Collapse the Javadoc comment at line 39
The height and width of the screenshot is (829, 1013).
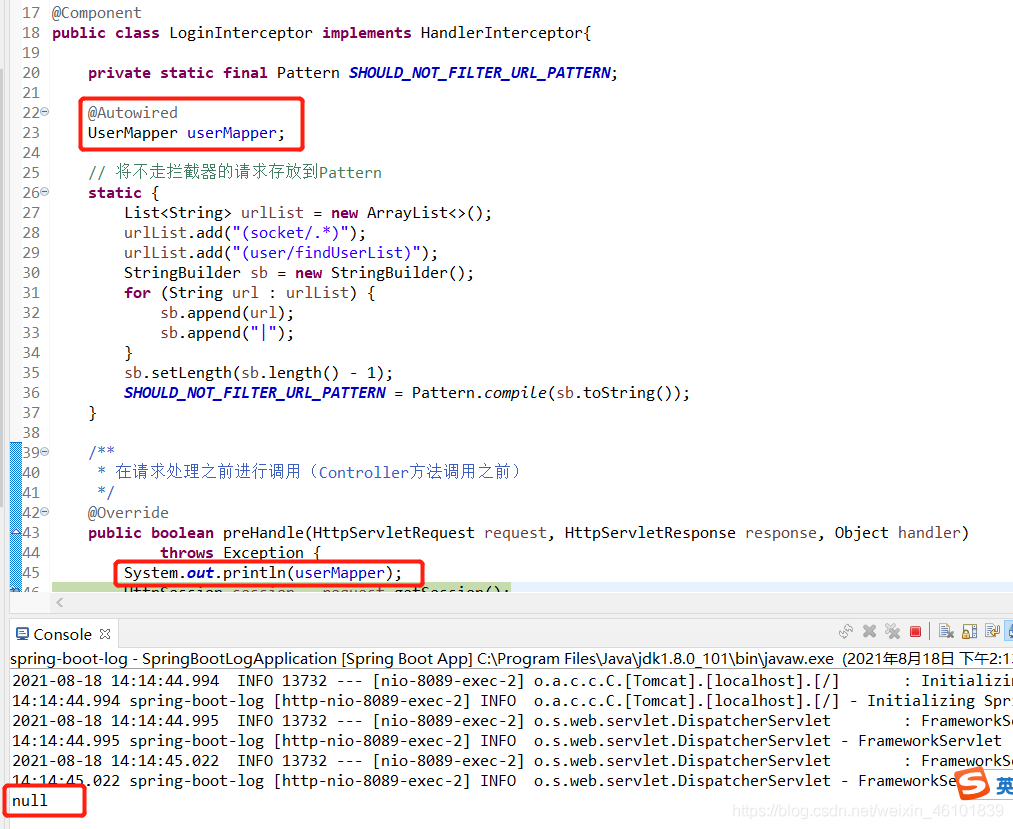45,452
